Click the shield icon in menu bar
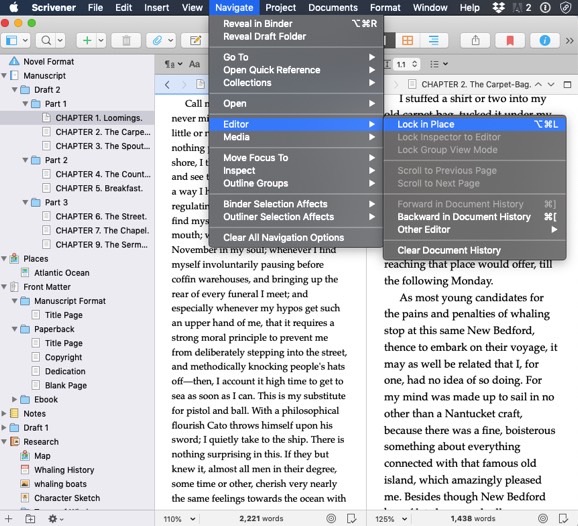Screen dimensions: 578x526 (565, 7)
